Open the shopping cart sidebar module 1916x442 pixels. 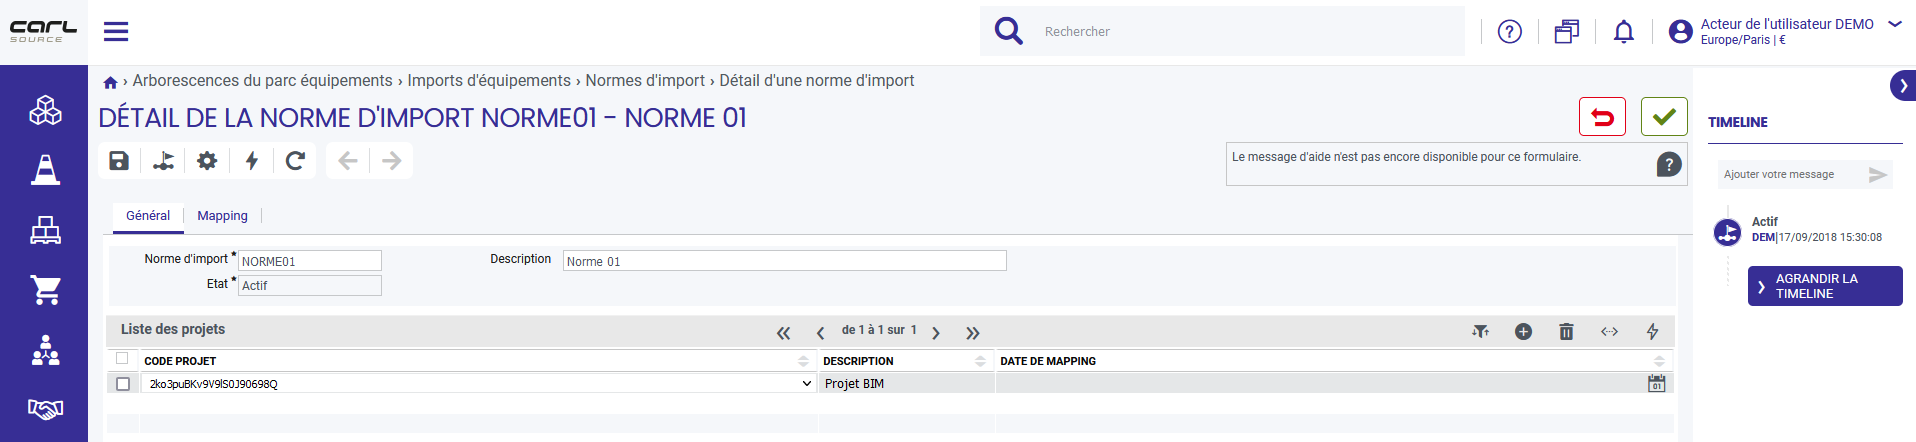(x=45, y=290)
